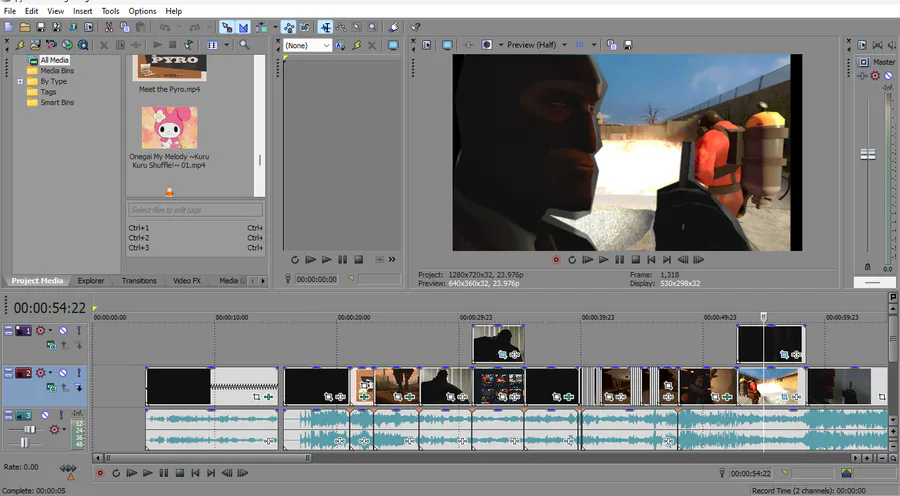
Task: Open the Options menu
Action: pos(142,11)
